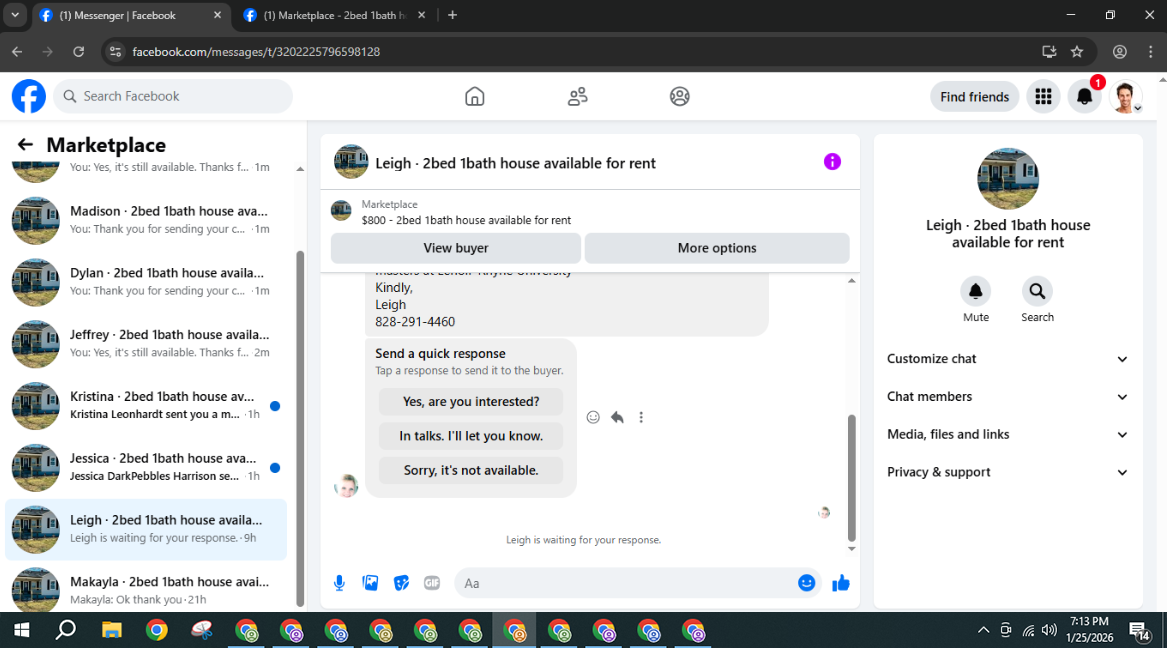Send 'Sorry, it's not available.' response
This screenshot has height=648, width=1167.
471,470
